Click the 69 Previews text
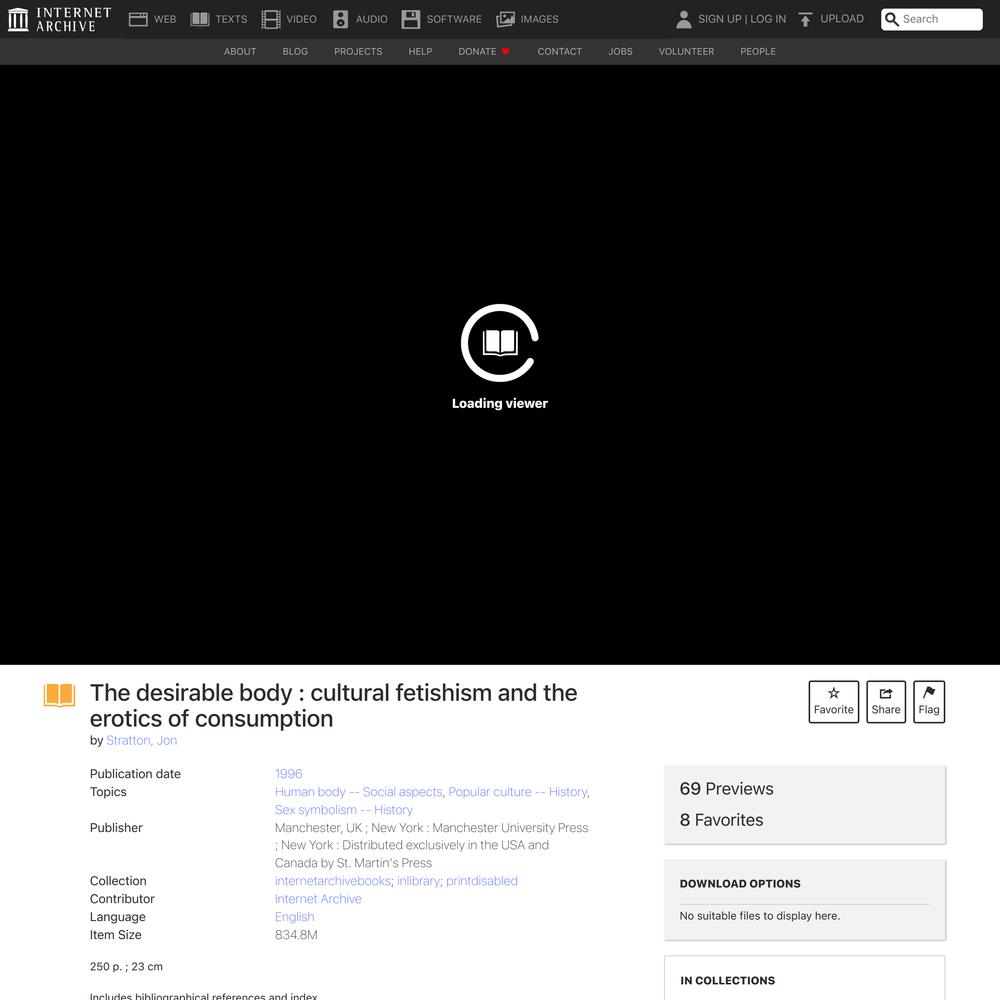 726,789
